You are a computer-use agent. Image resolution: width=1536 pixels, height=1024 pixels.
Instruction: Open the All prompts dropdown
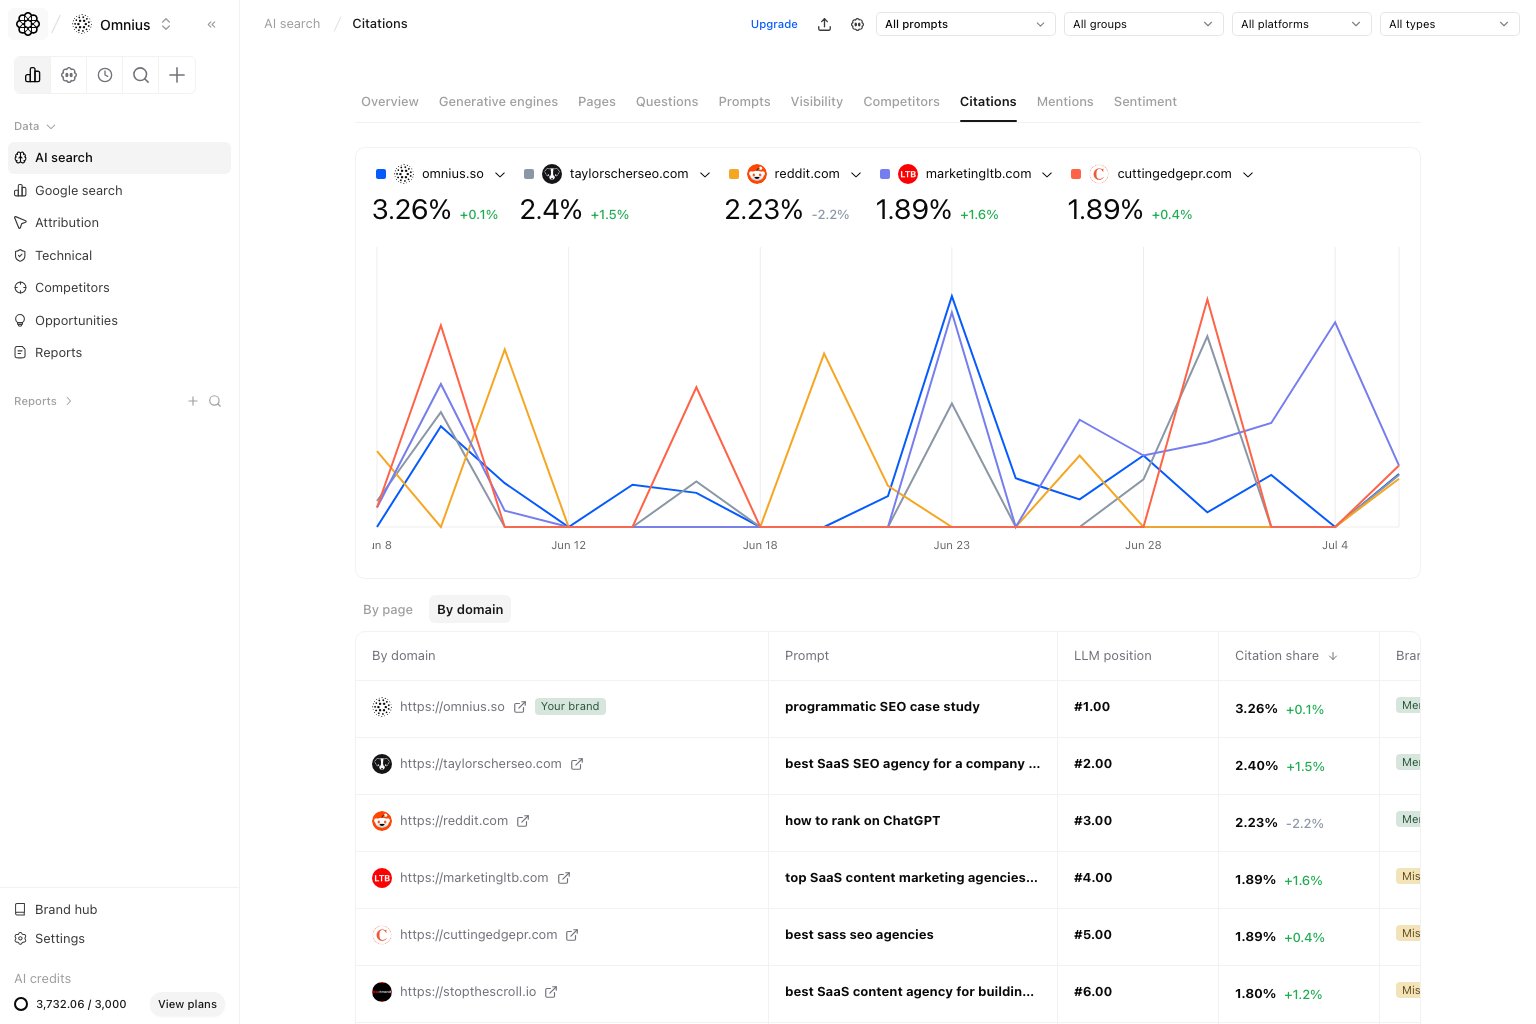coord(965,24)
